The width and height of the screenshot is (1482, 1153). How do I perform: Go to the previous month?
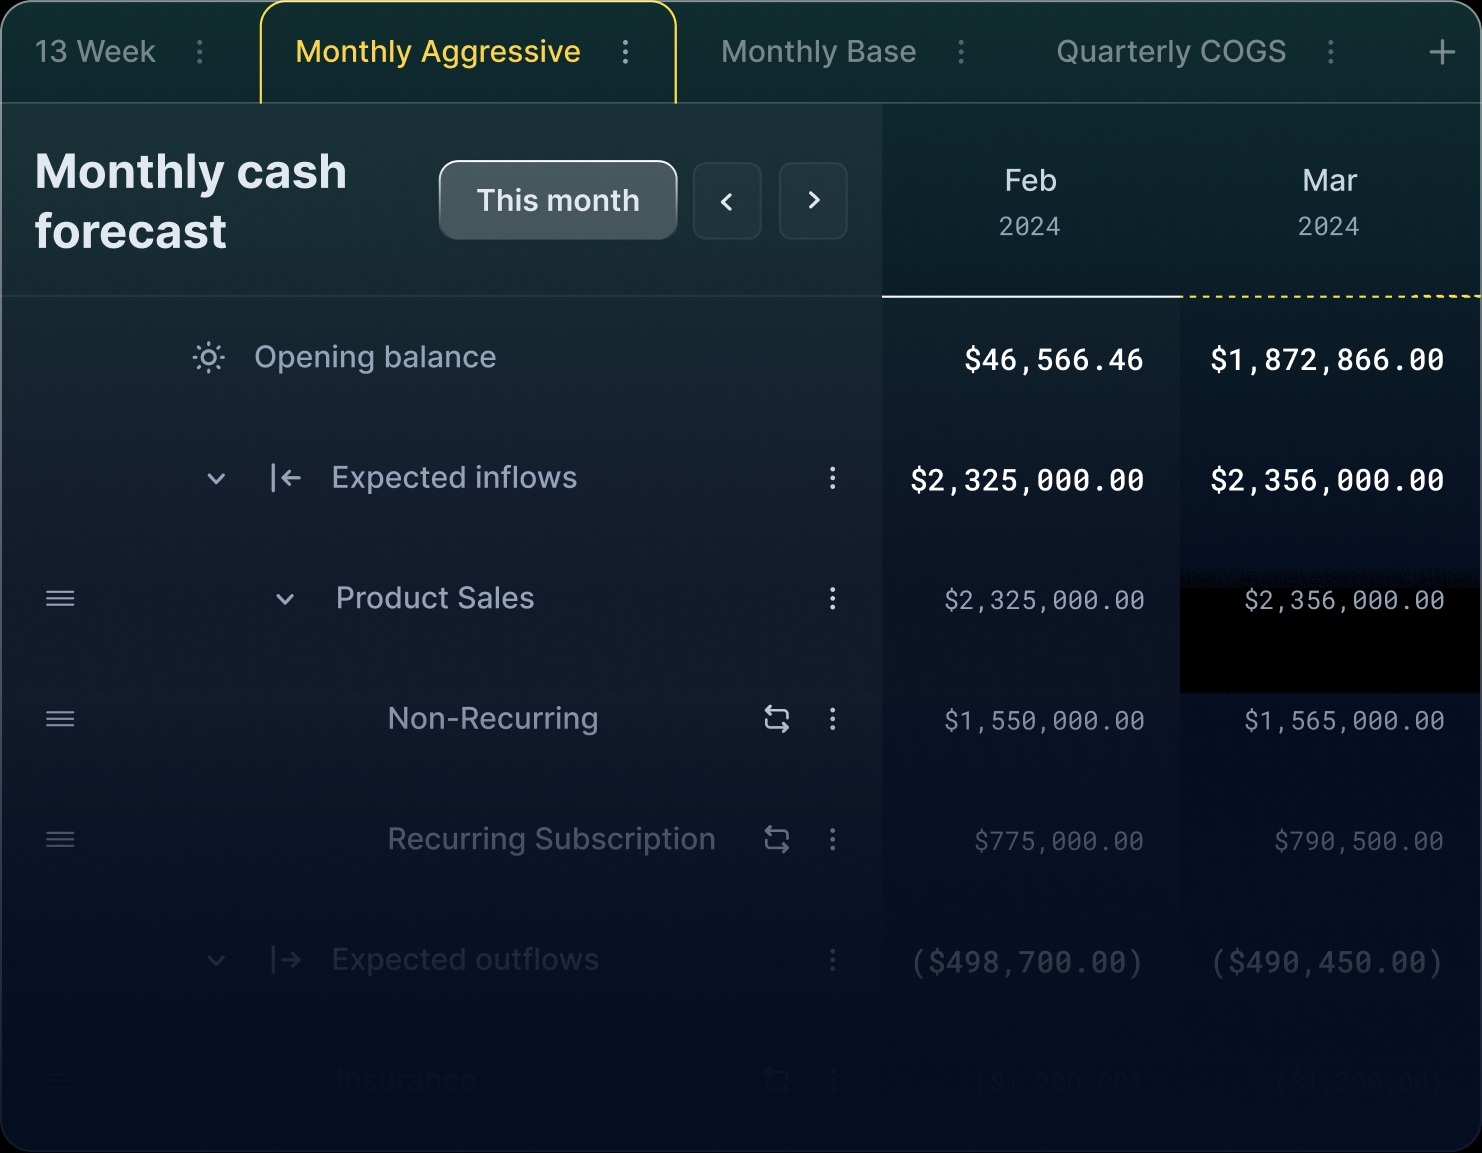727,201
